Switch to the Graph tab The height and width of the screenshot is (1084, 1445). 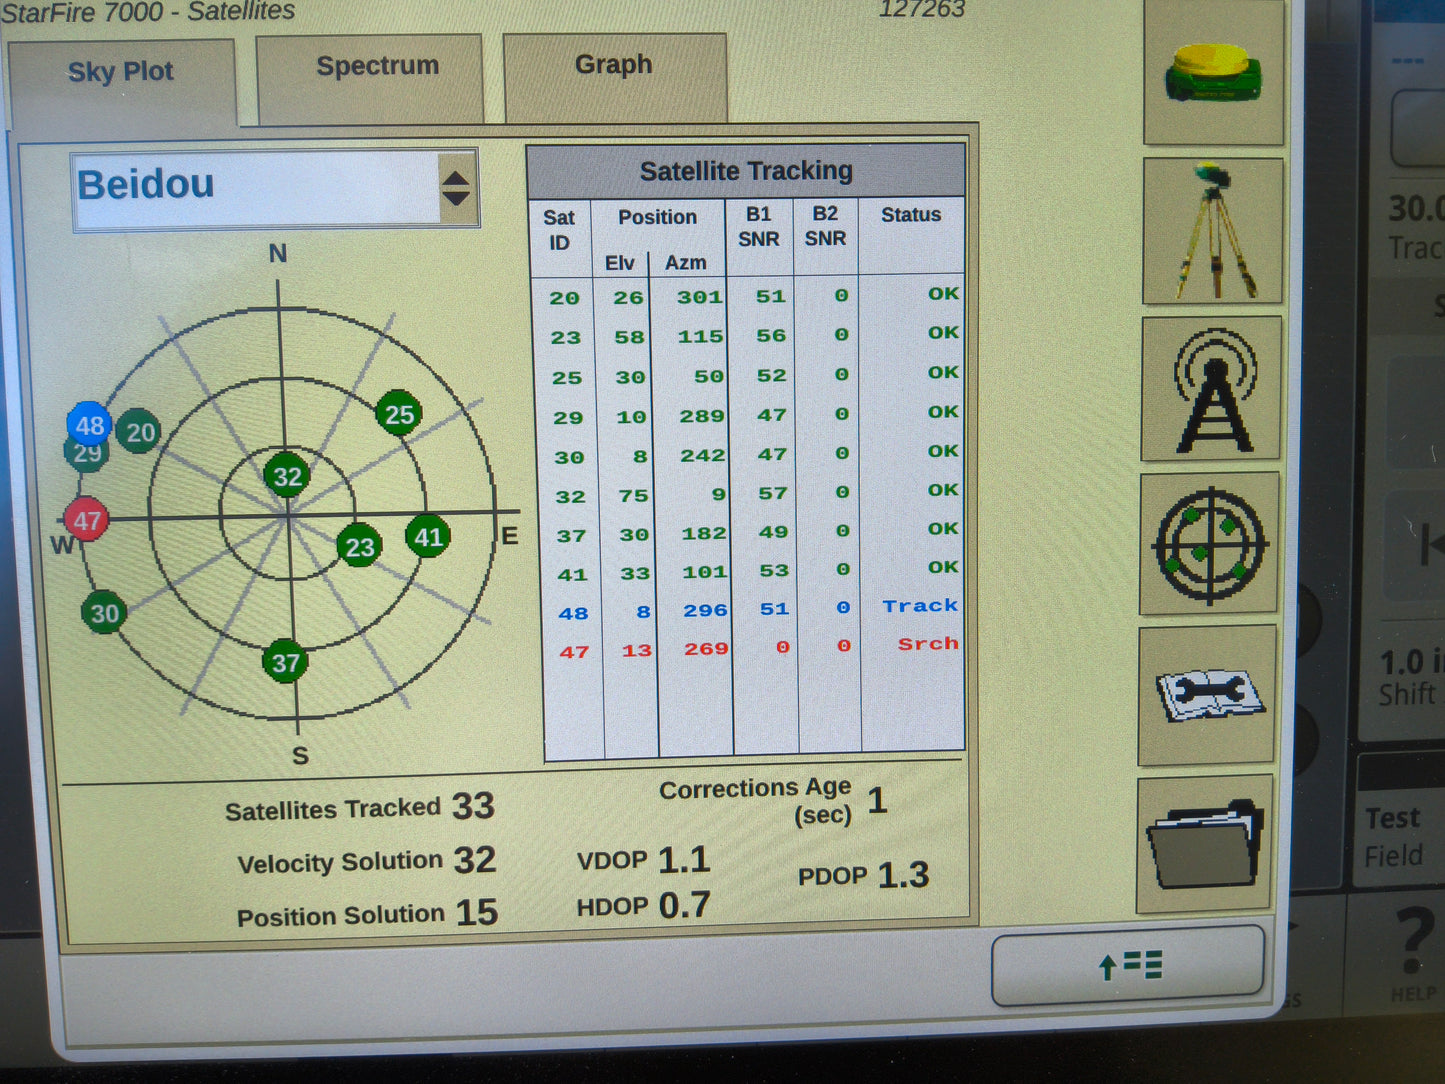(613, 65)
